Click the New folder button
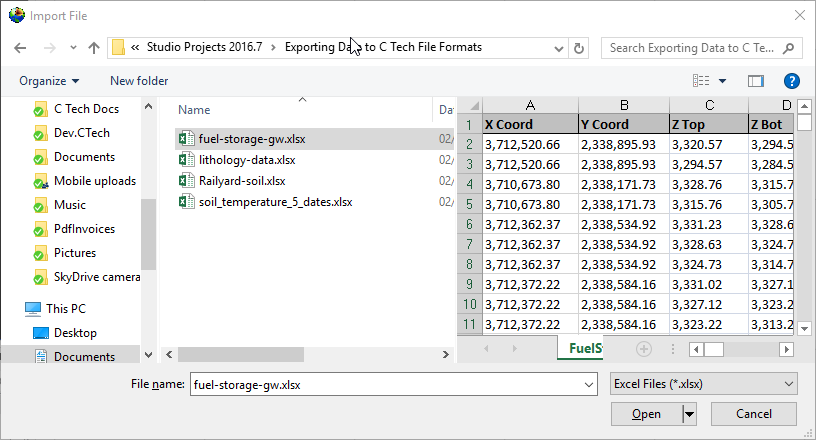The image size is (816, 440). pos(139,81)
